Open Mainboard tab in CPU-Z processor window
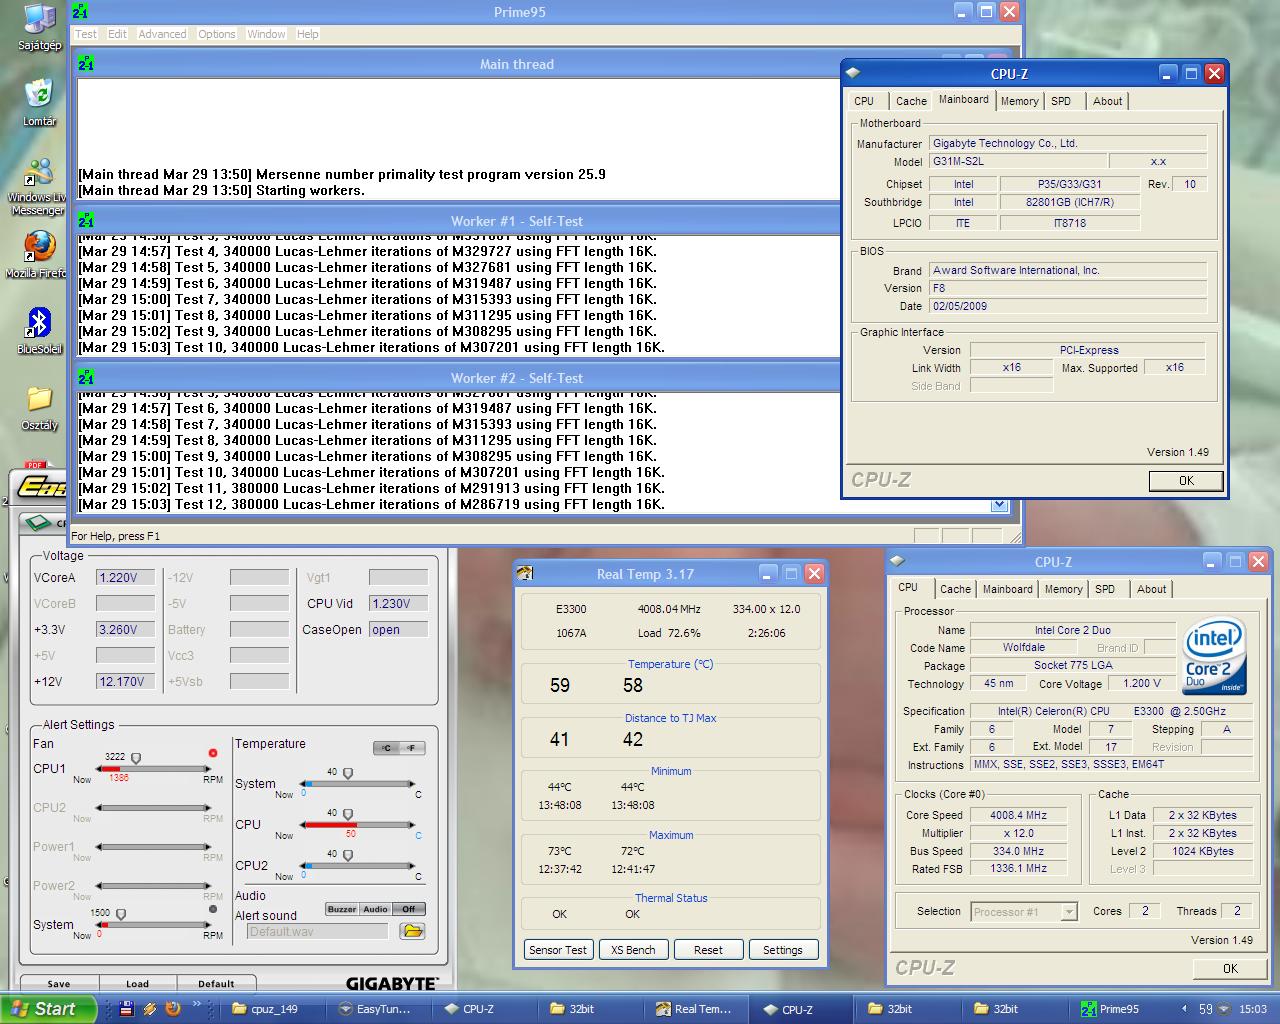The height and width of the screenshot is (1024, 1280). click(1007, 589)
